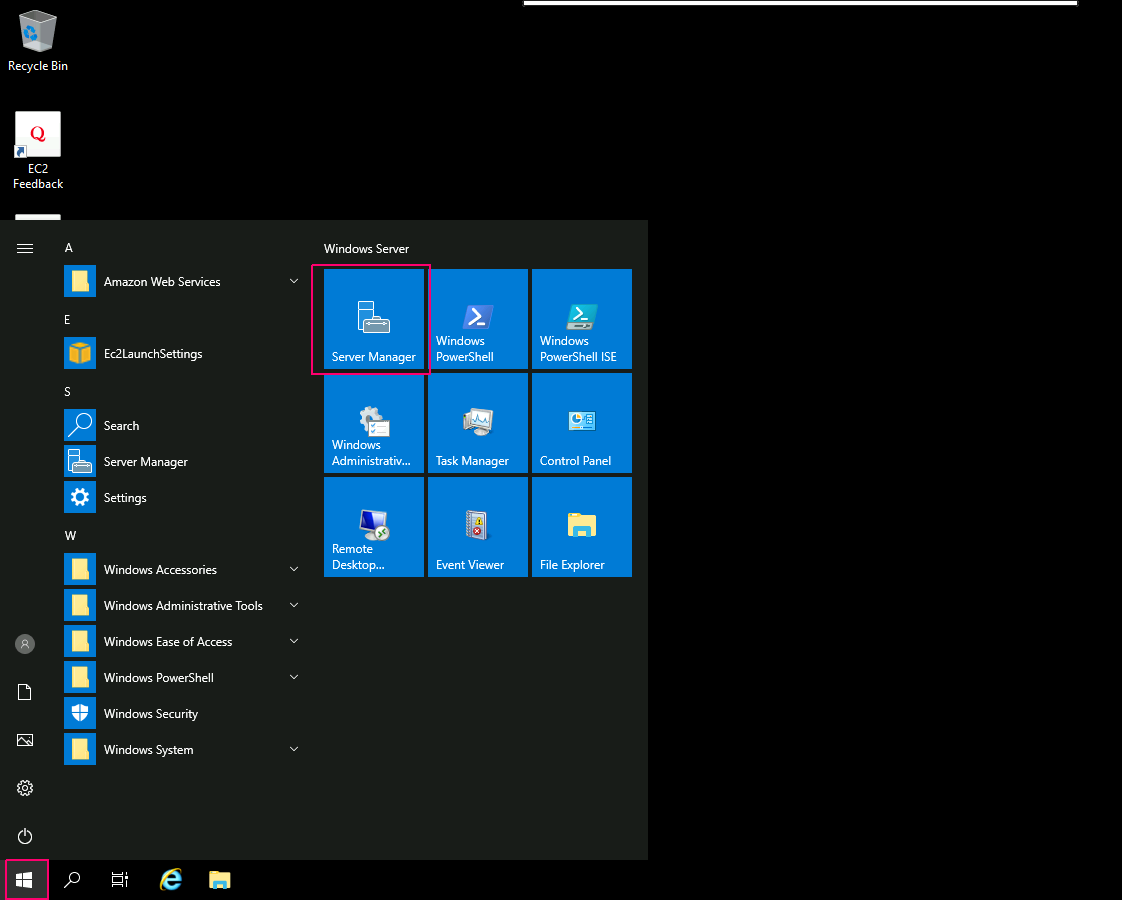
Task: Open the Windows PowerShell ISE tile
Action: pos(582,319)
